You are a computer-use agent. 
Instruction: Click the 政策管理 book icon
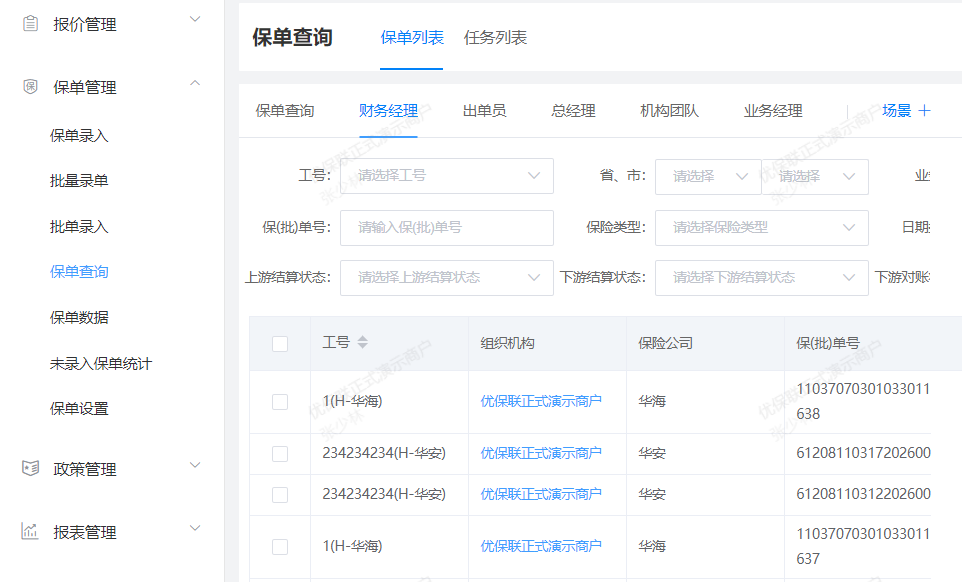tap(30, 469)
